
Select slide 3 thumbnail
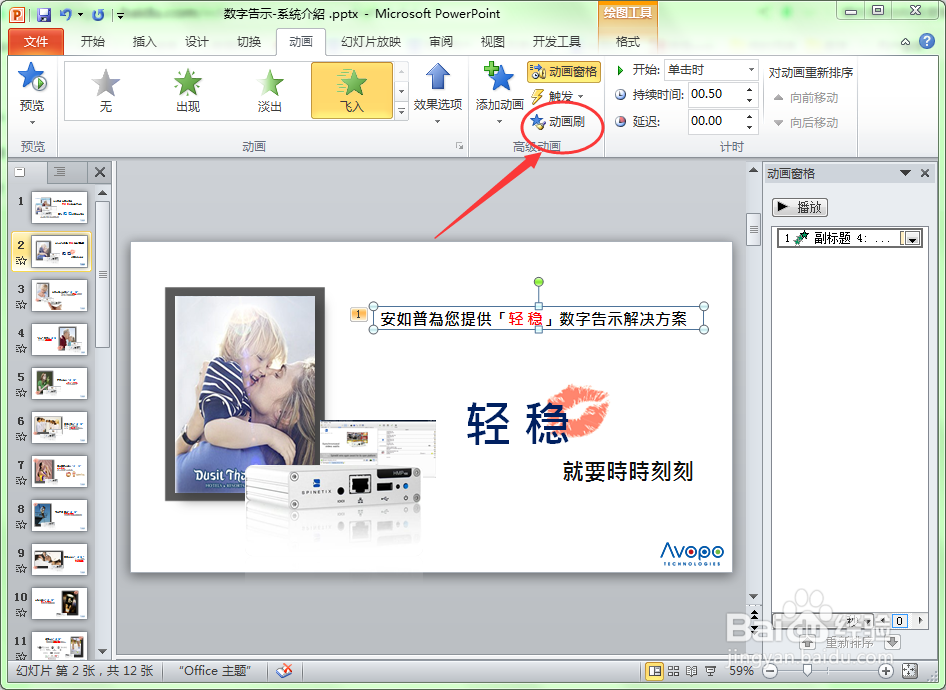click(x=60, y=295)
